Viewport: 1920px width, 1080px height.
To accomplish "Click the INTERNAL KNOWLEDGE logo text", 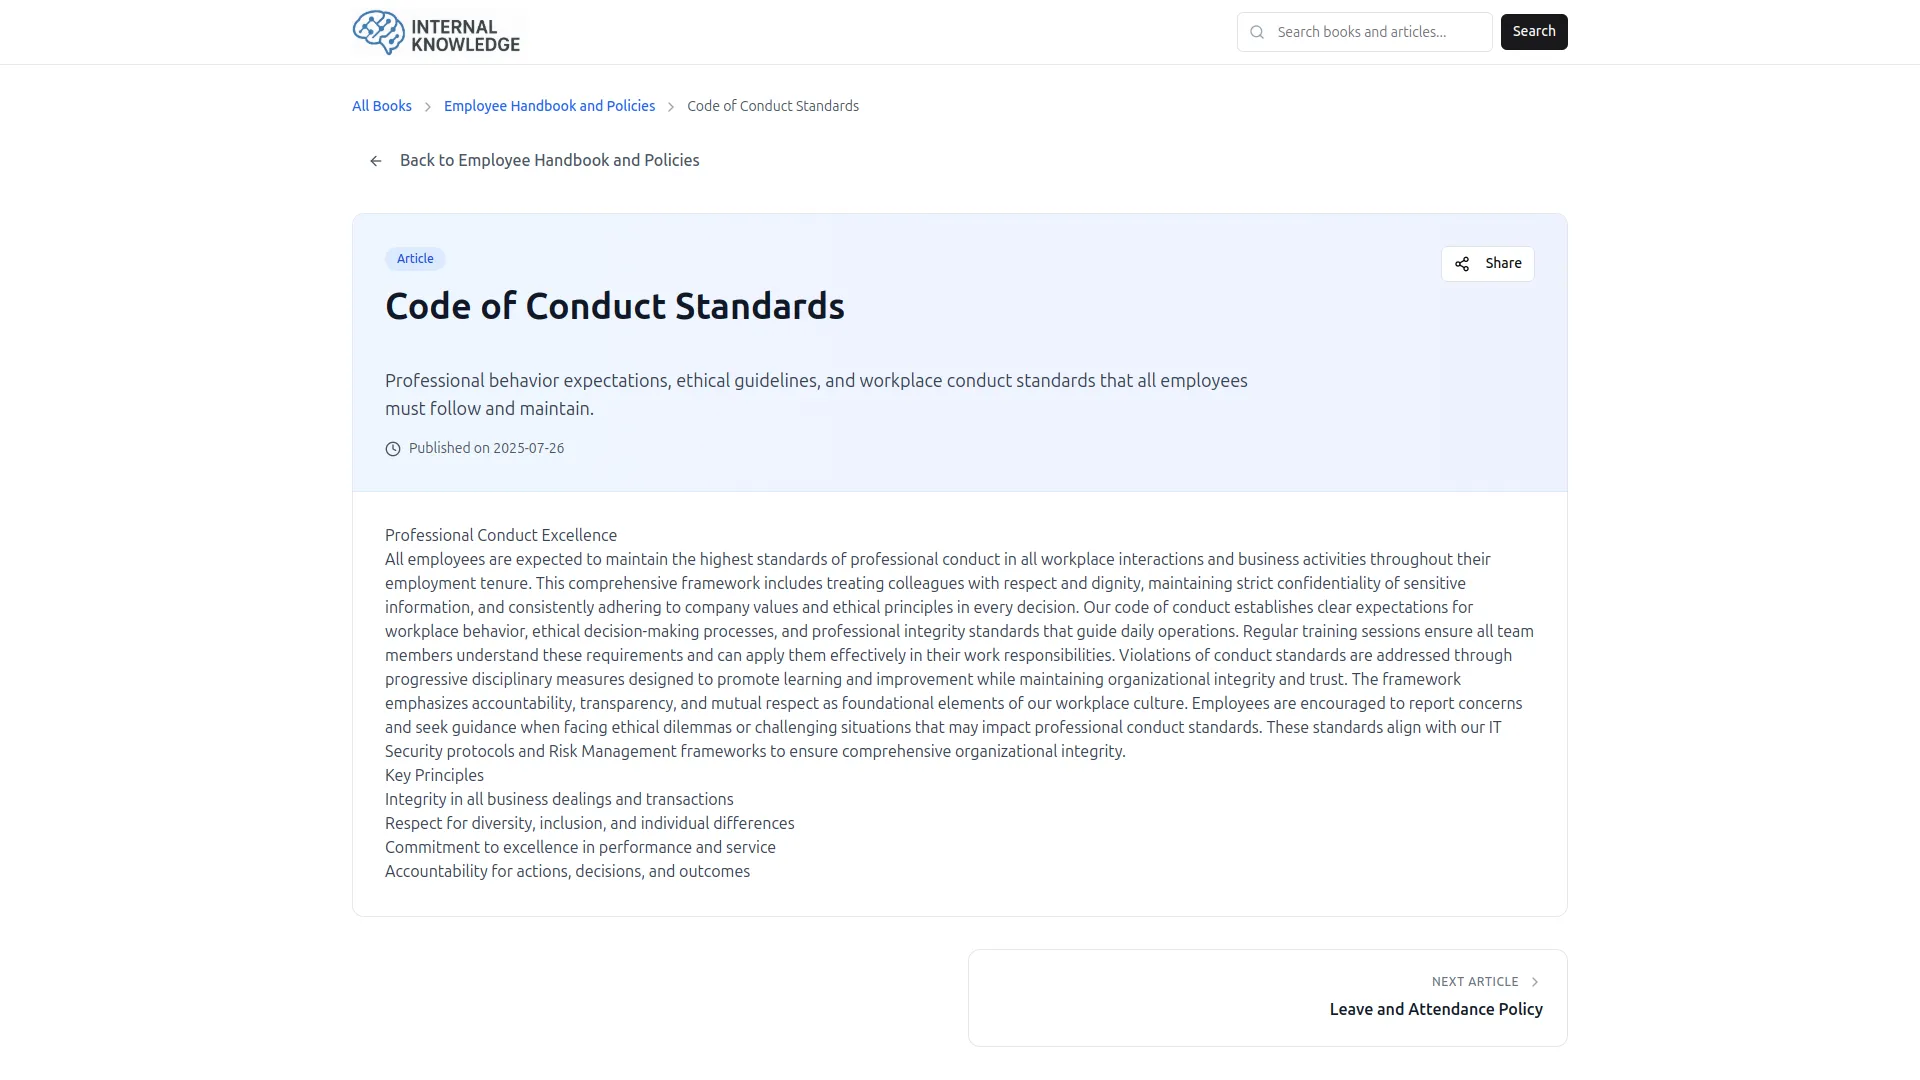I will click(465, 35).
